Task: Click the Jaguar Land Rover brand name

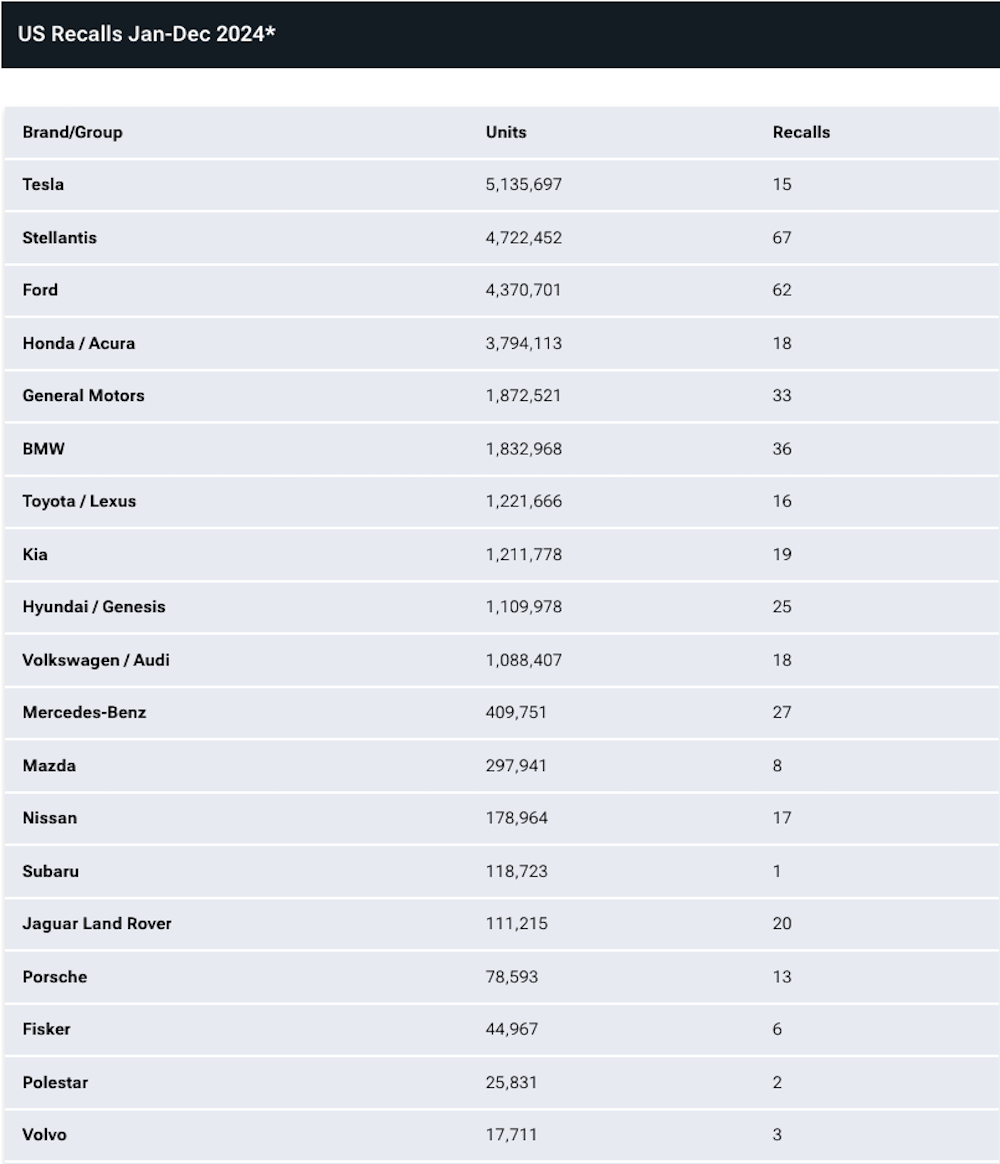Action: click(97, 924)
